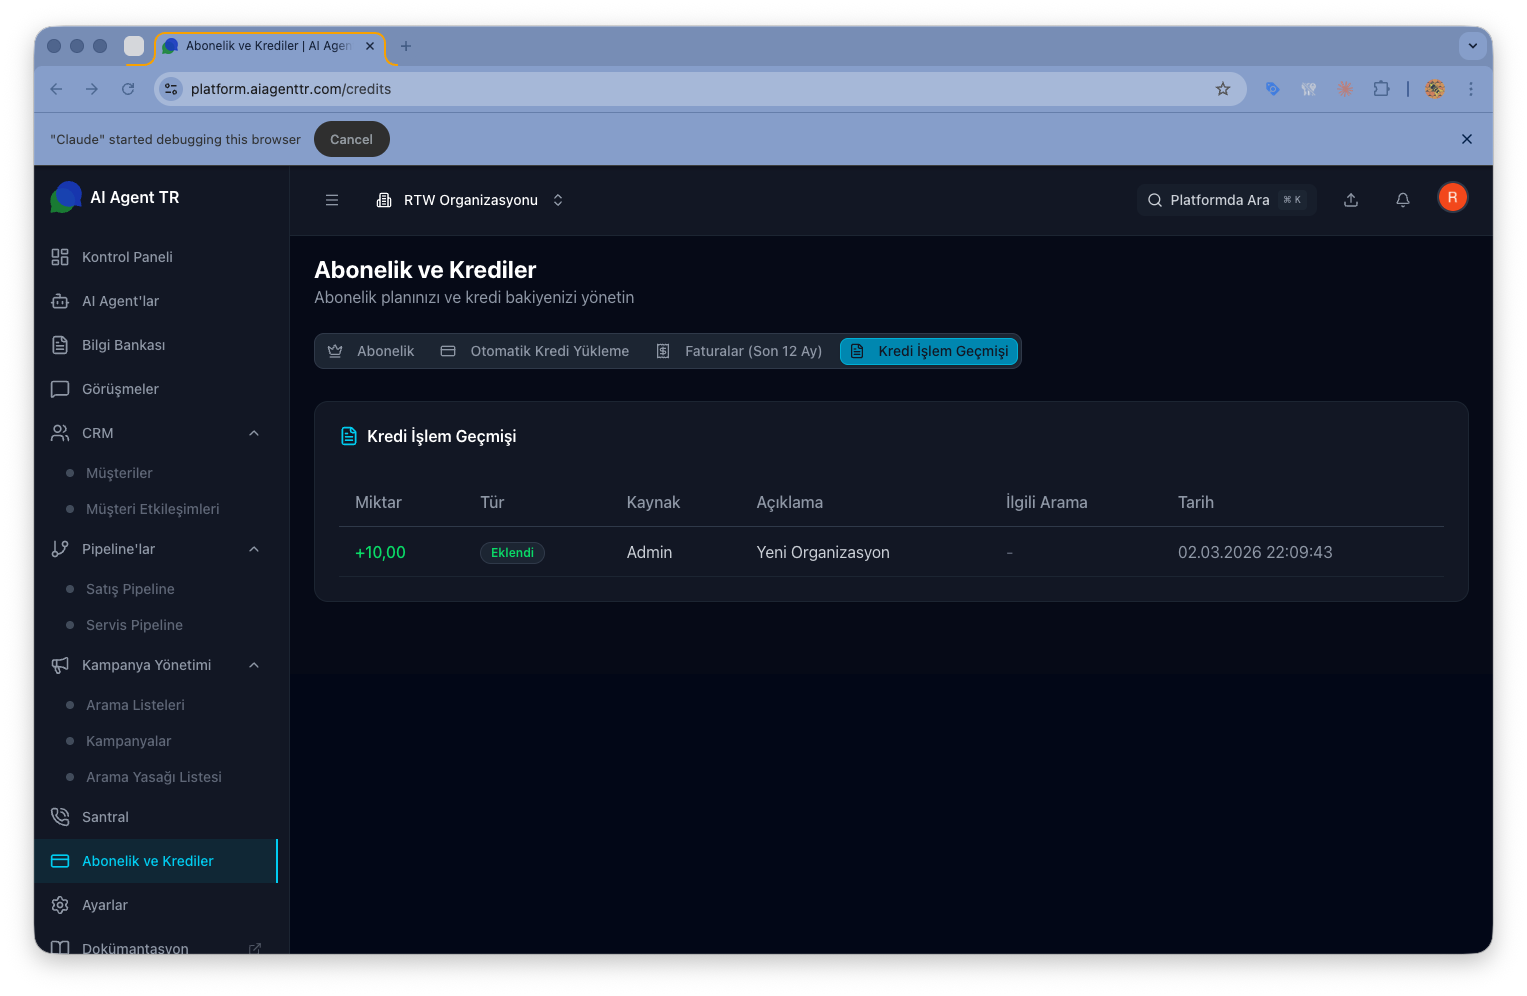The width and height of the screenshot is (1527, 996).
Task: Collapse the Kampanya Yönetimi chevron
Action: click(254, 665)
